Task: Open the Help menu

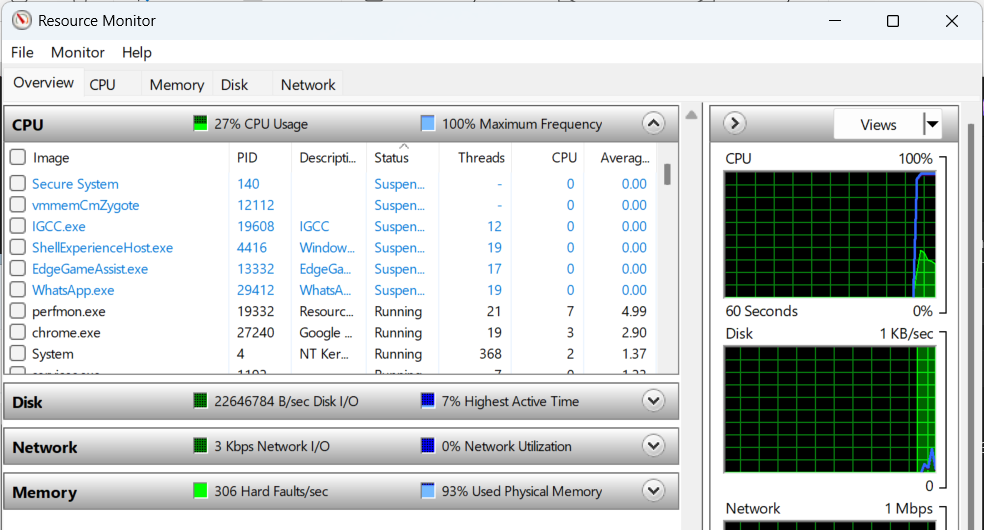Action: 137,52
